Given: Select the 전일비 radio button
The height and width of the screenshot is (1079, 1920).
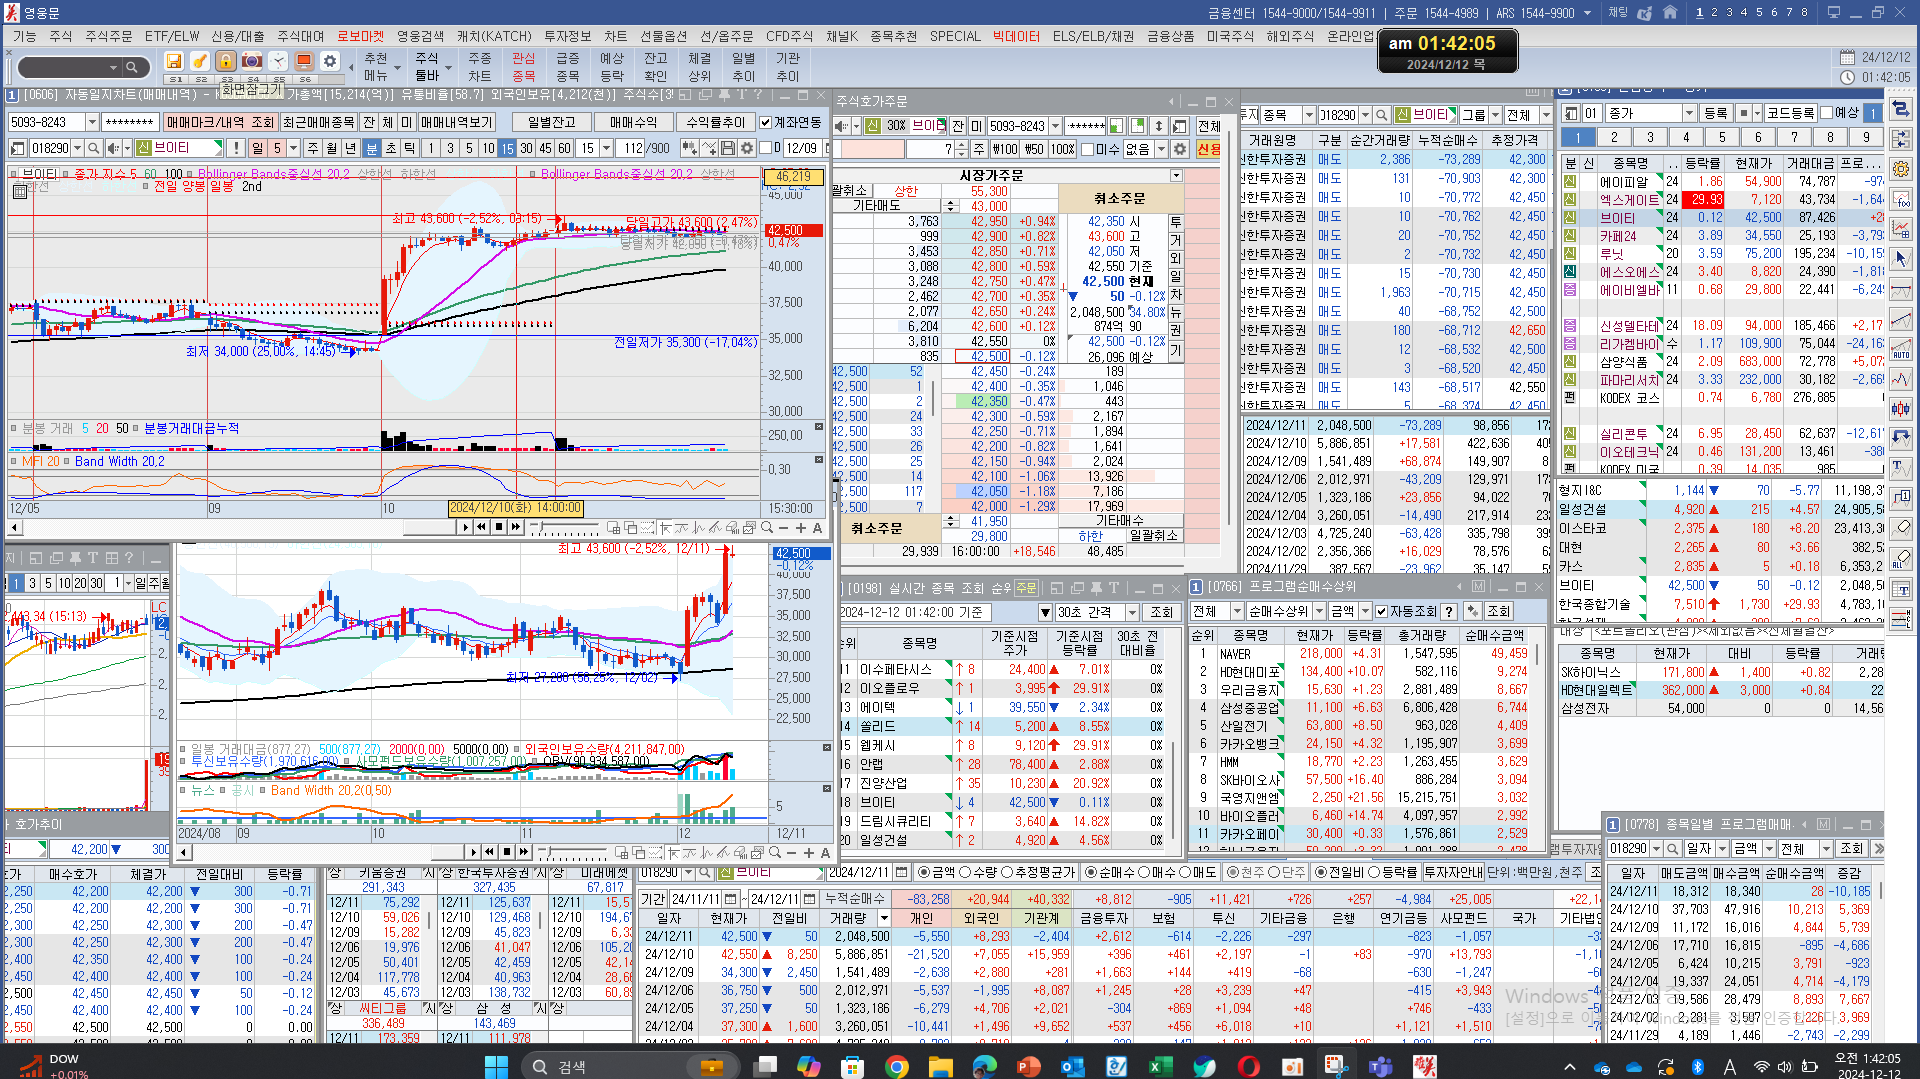Looking at the screenshot, I should click(x=1320, y=872).
